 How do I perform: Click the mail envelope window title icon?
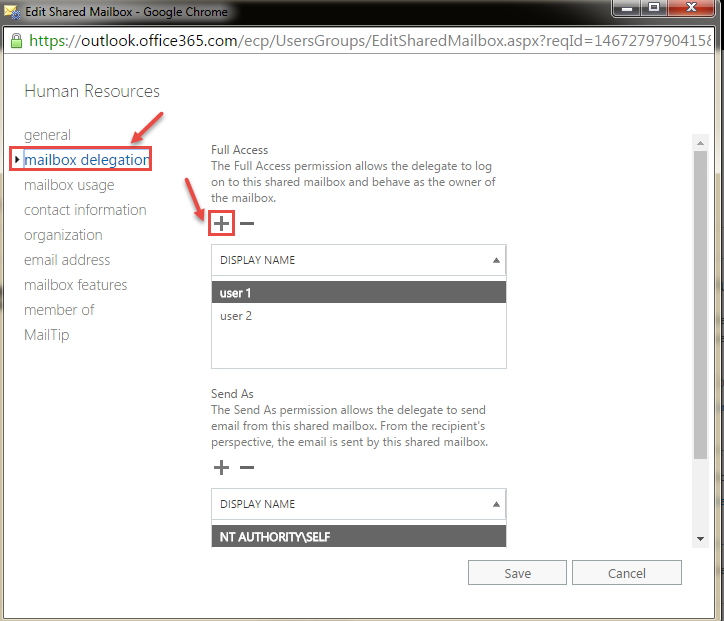click(x=12, y=12)
